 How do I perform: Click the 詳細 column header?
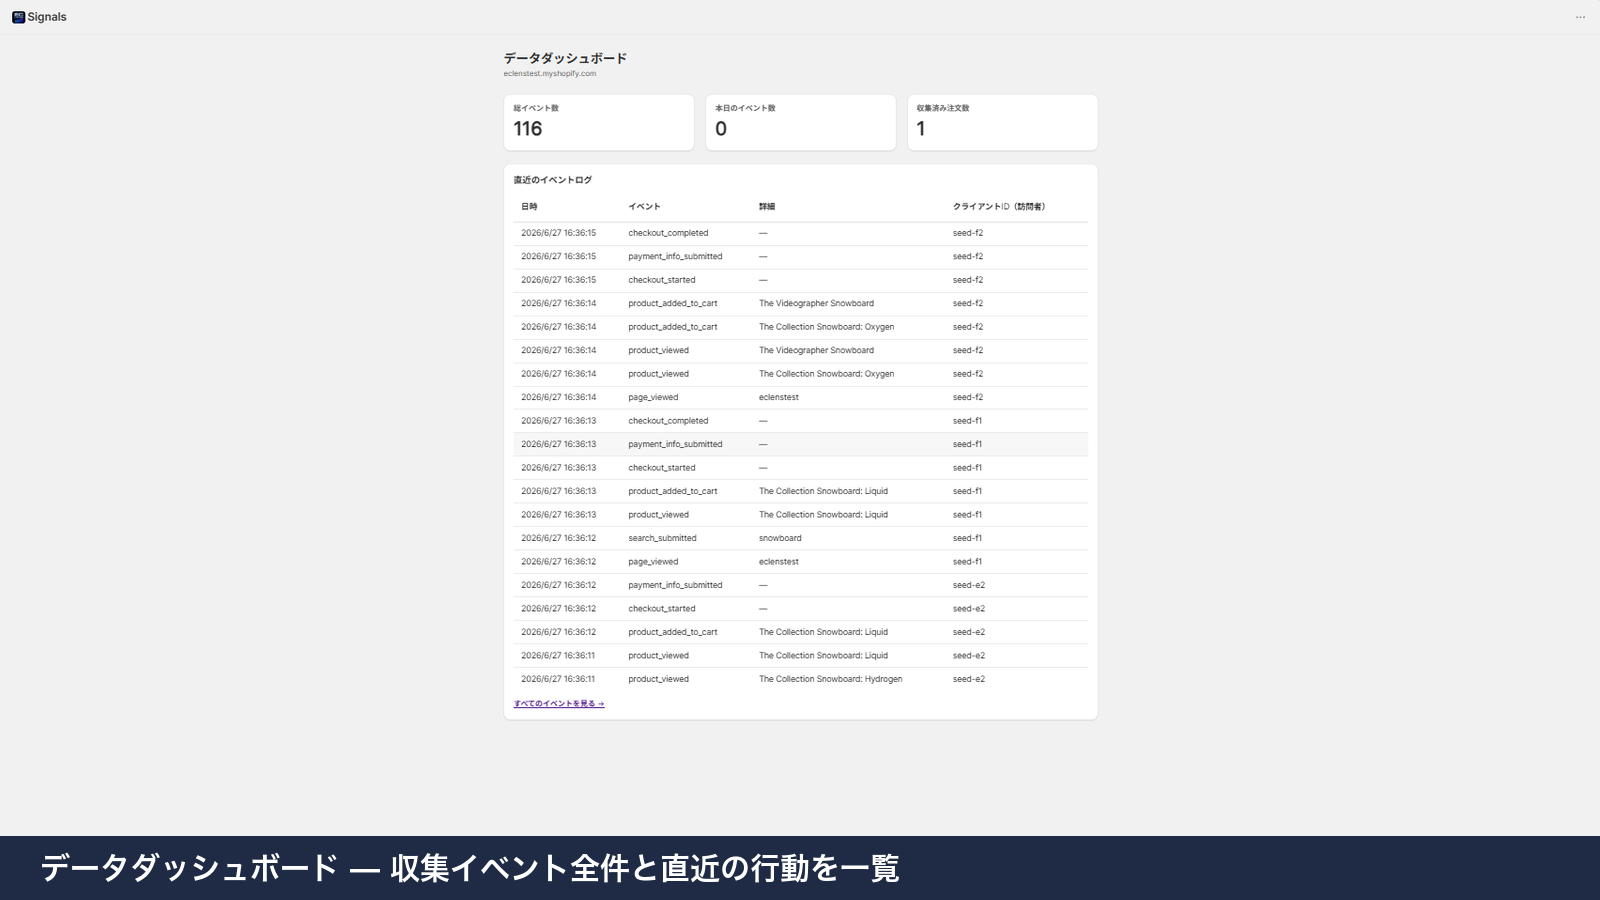tap(767, 207)
